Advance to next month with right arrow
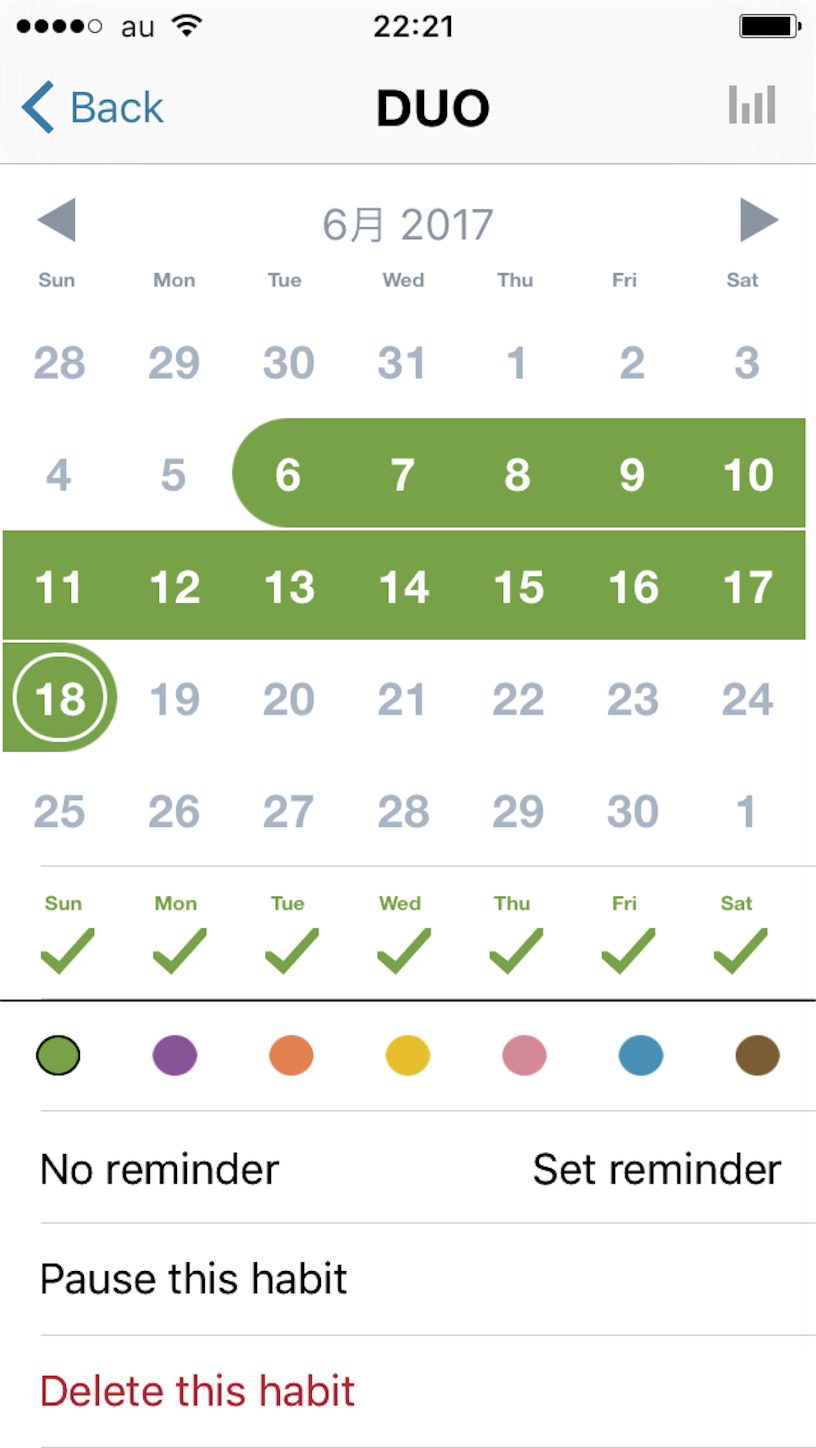This screenshot has width=816, height=1448. pyautogui.click(x=759, y=220)
